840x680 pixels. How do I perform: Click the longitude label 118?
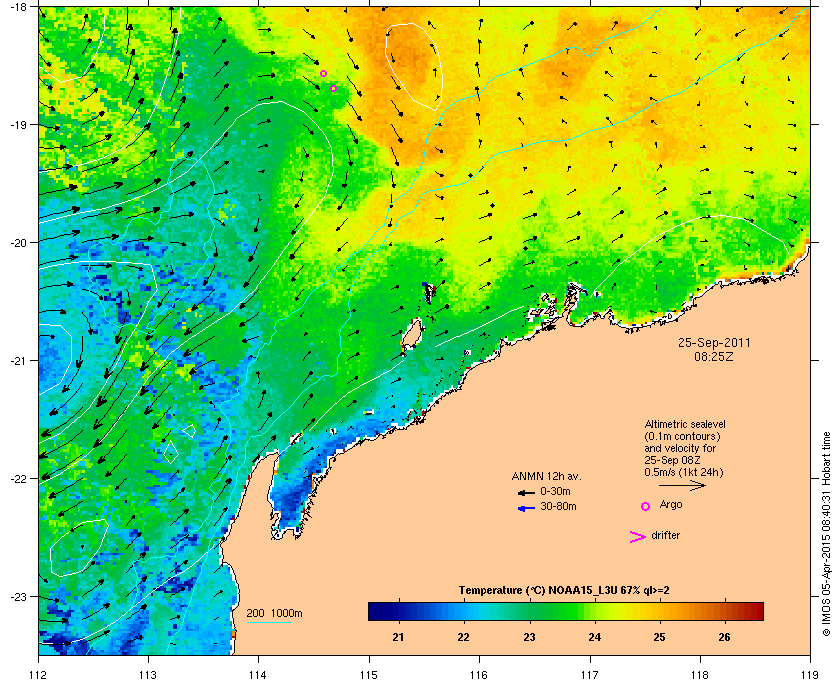700,674
